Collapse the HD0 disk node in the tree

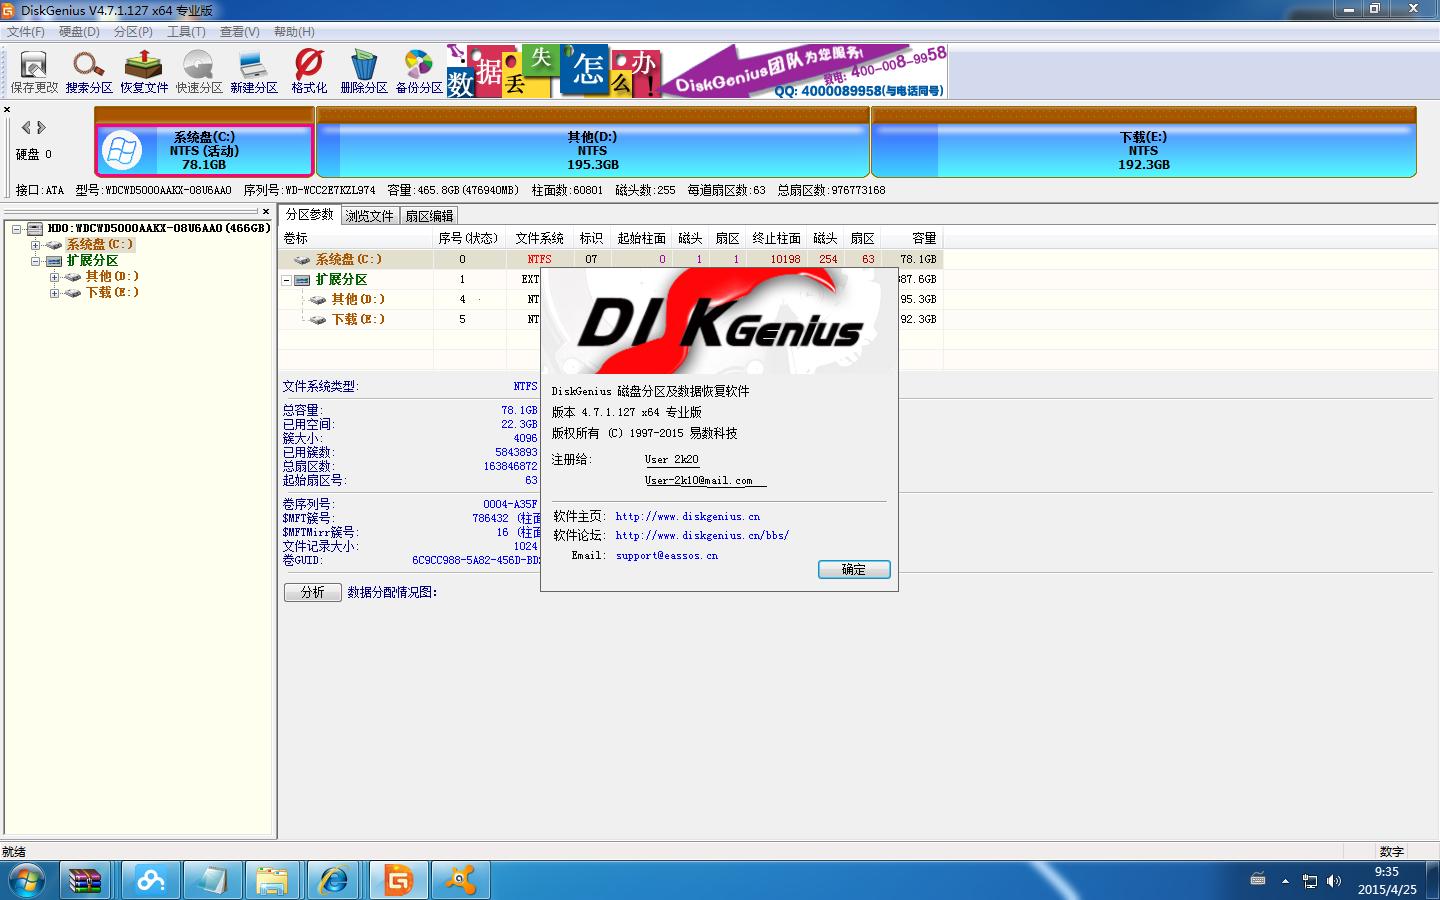[x=17, y=229]
